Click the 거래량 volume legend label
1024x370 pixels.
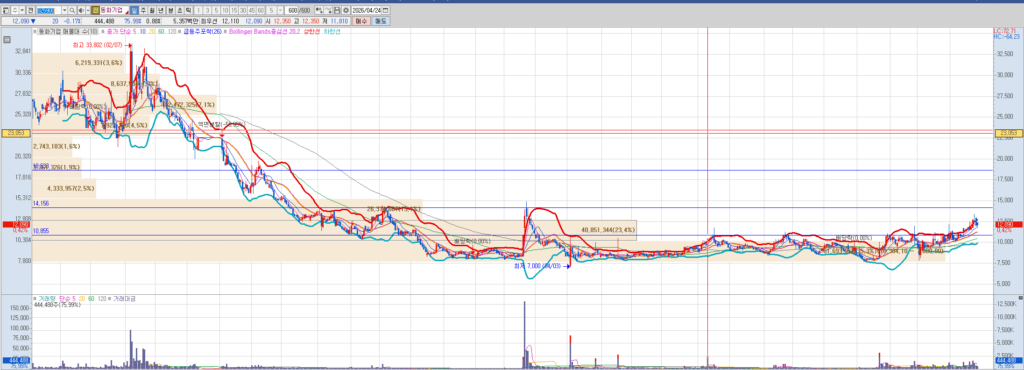(47, 298)
